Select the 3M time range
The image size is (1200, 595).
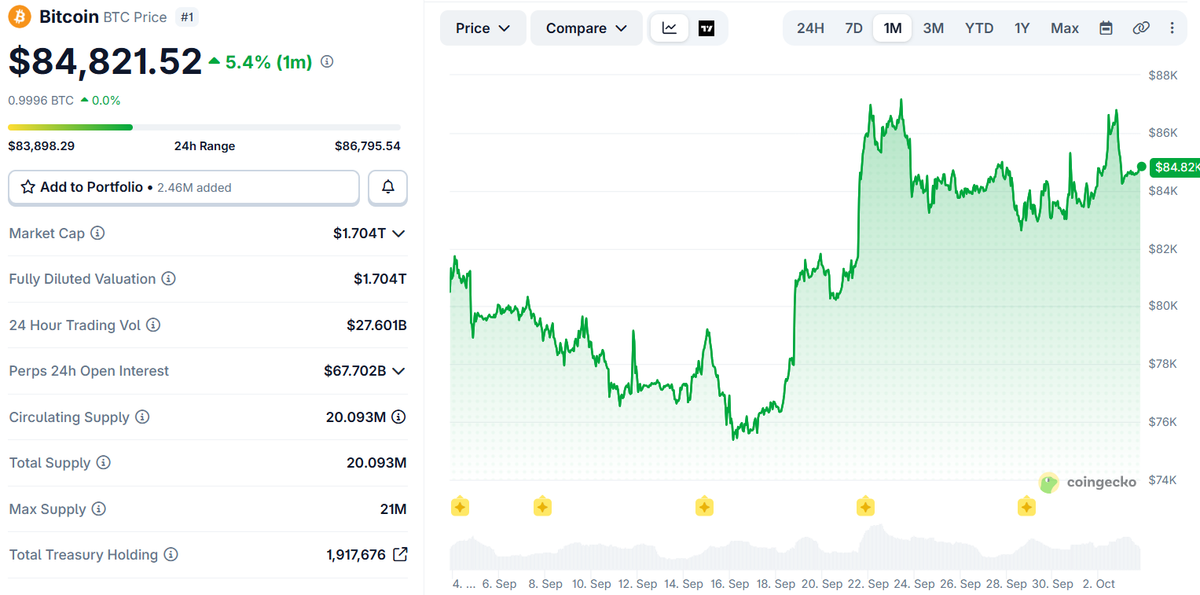coord(933,28)
